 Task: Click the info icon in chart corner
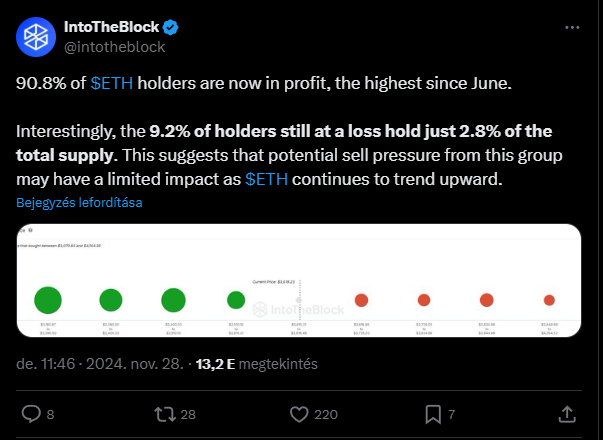tap(30, 230)
